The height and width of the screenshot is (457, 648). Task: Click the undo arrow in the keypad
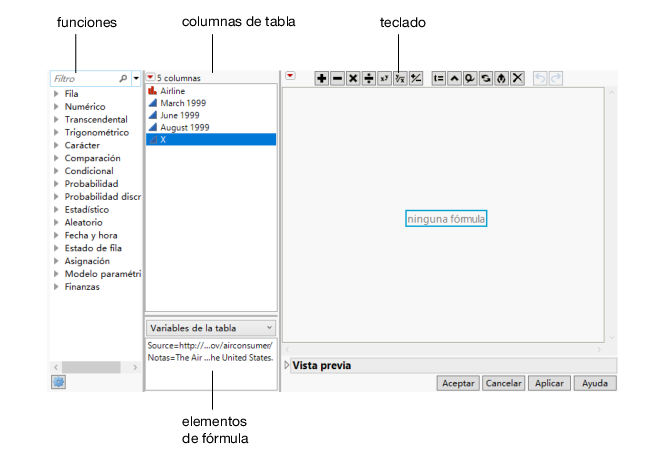(x=540, y=78)
